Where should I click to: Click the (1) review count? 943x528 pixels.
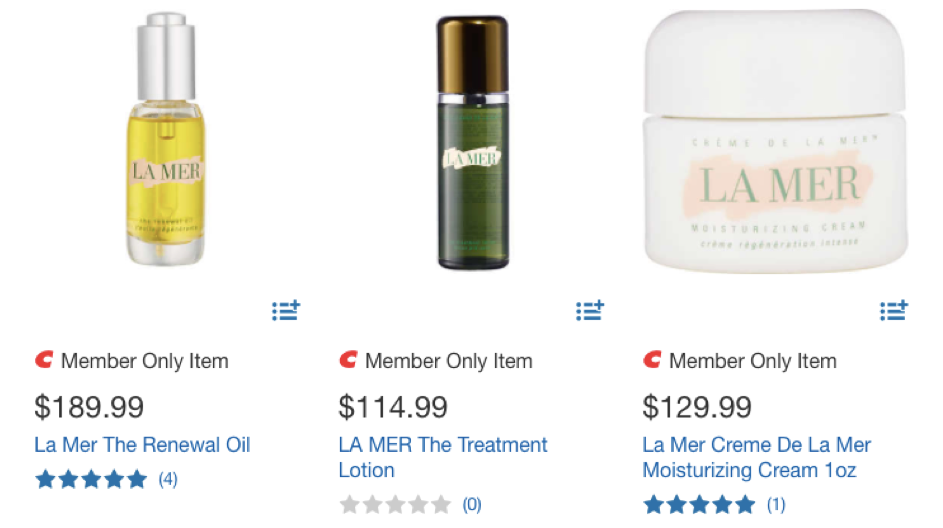click(x=775, y=504)
